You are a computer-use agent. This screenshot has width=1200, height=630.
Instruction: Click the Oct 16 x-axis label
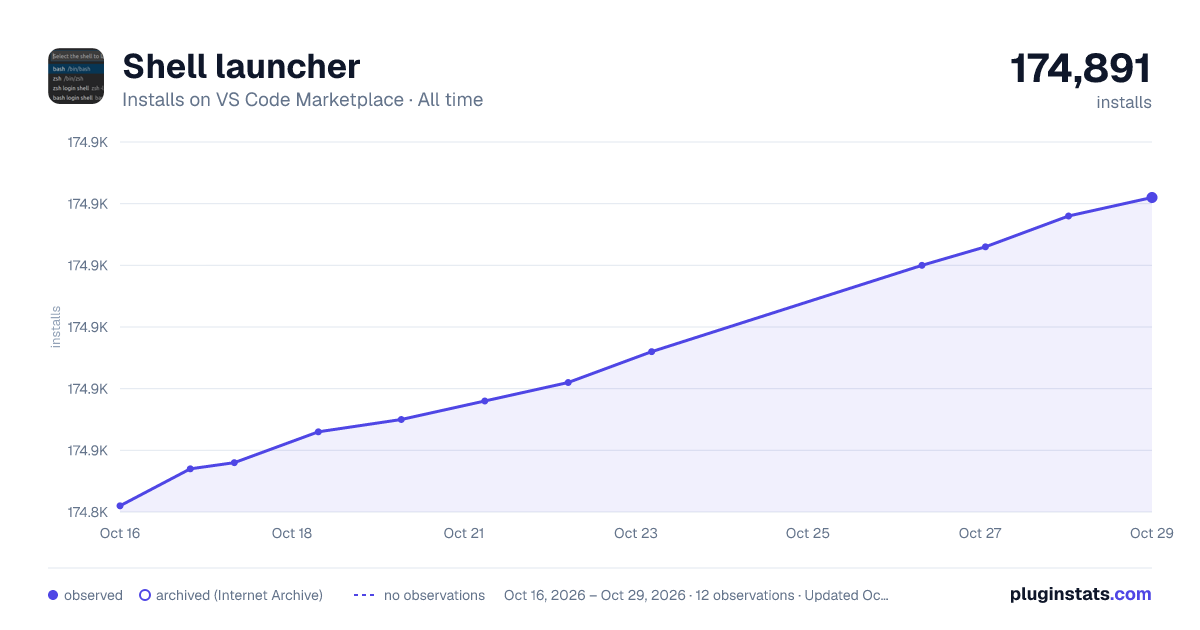(x=120, y=533)
